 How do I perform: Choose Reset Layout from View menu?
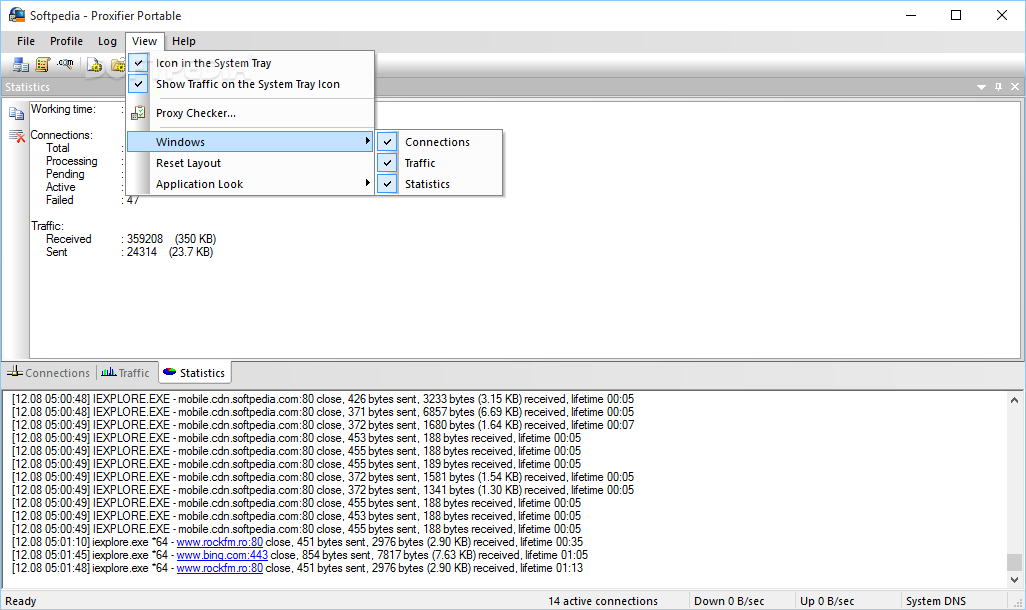click(x=251, y=163)
